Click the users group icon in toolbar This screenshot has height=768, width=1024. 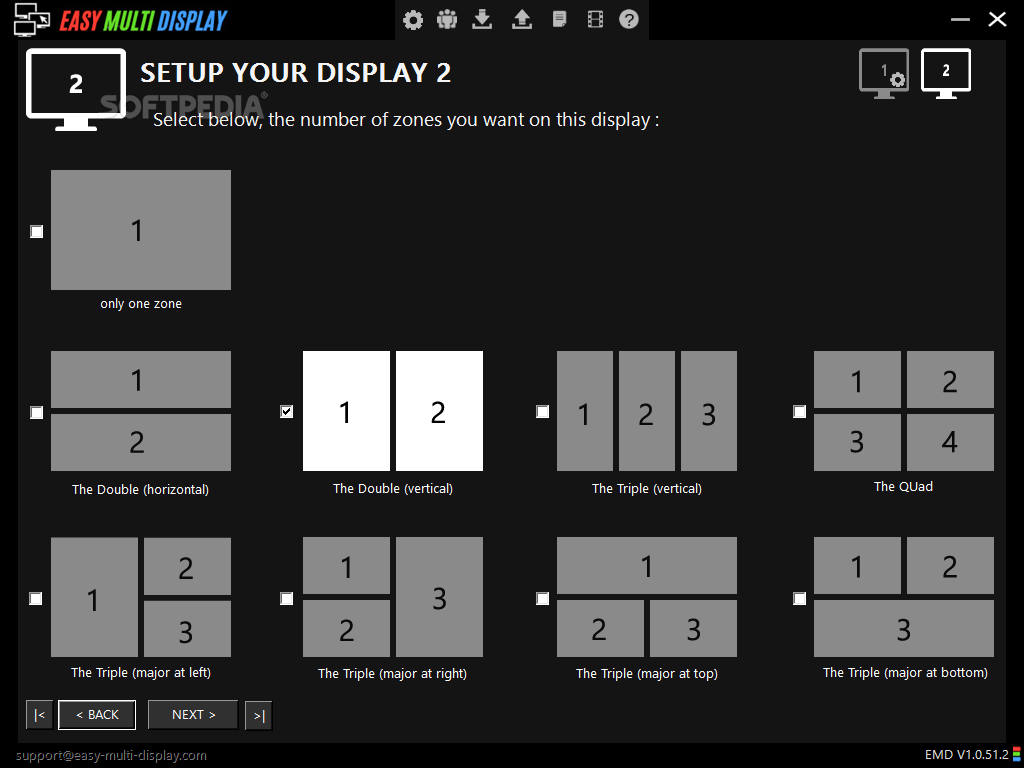(447, 20)
